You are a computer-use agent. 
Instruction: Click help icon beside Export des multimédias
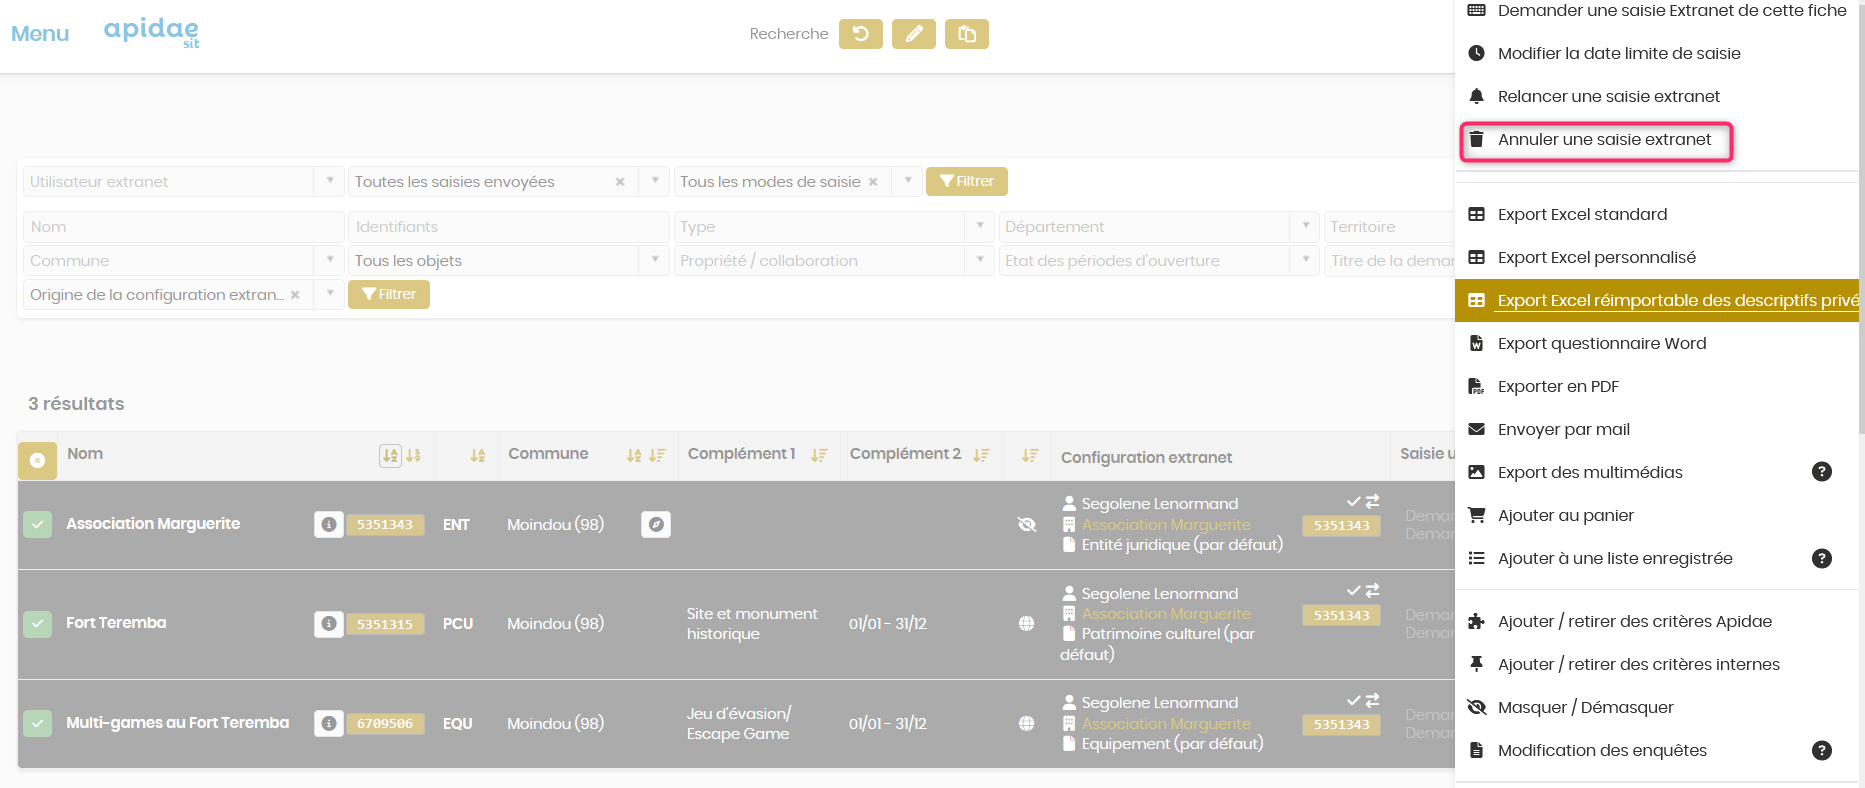(1821, 472)
